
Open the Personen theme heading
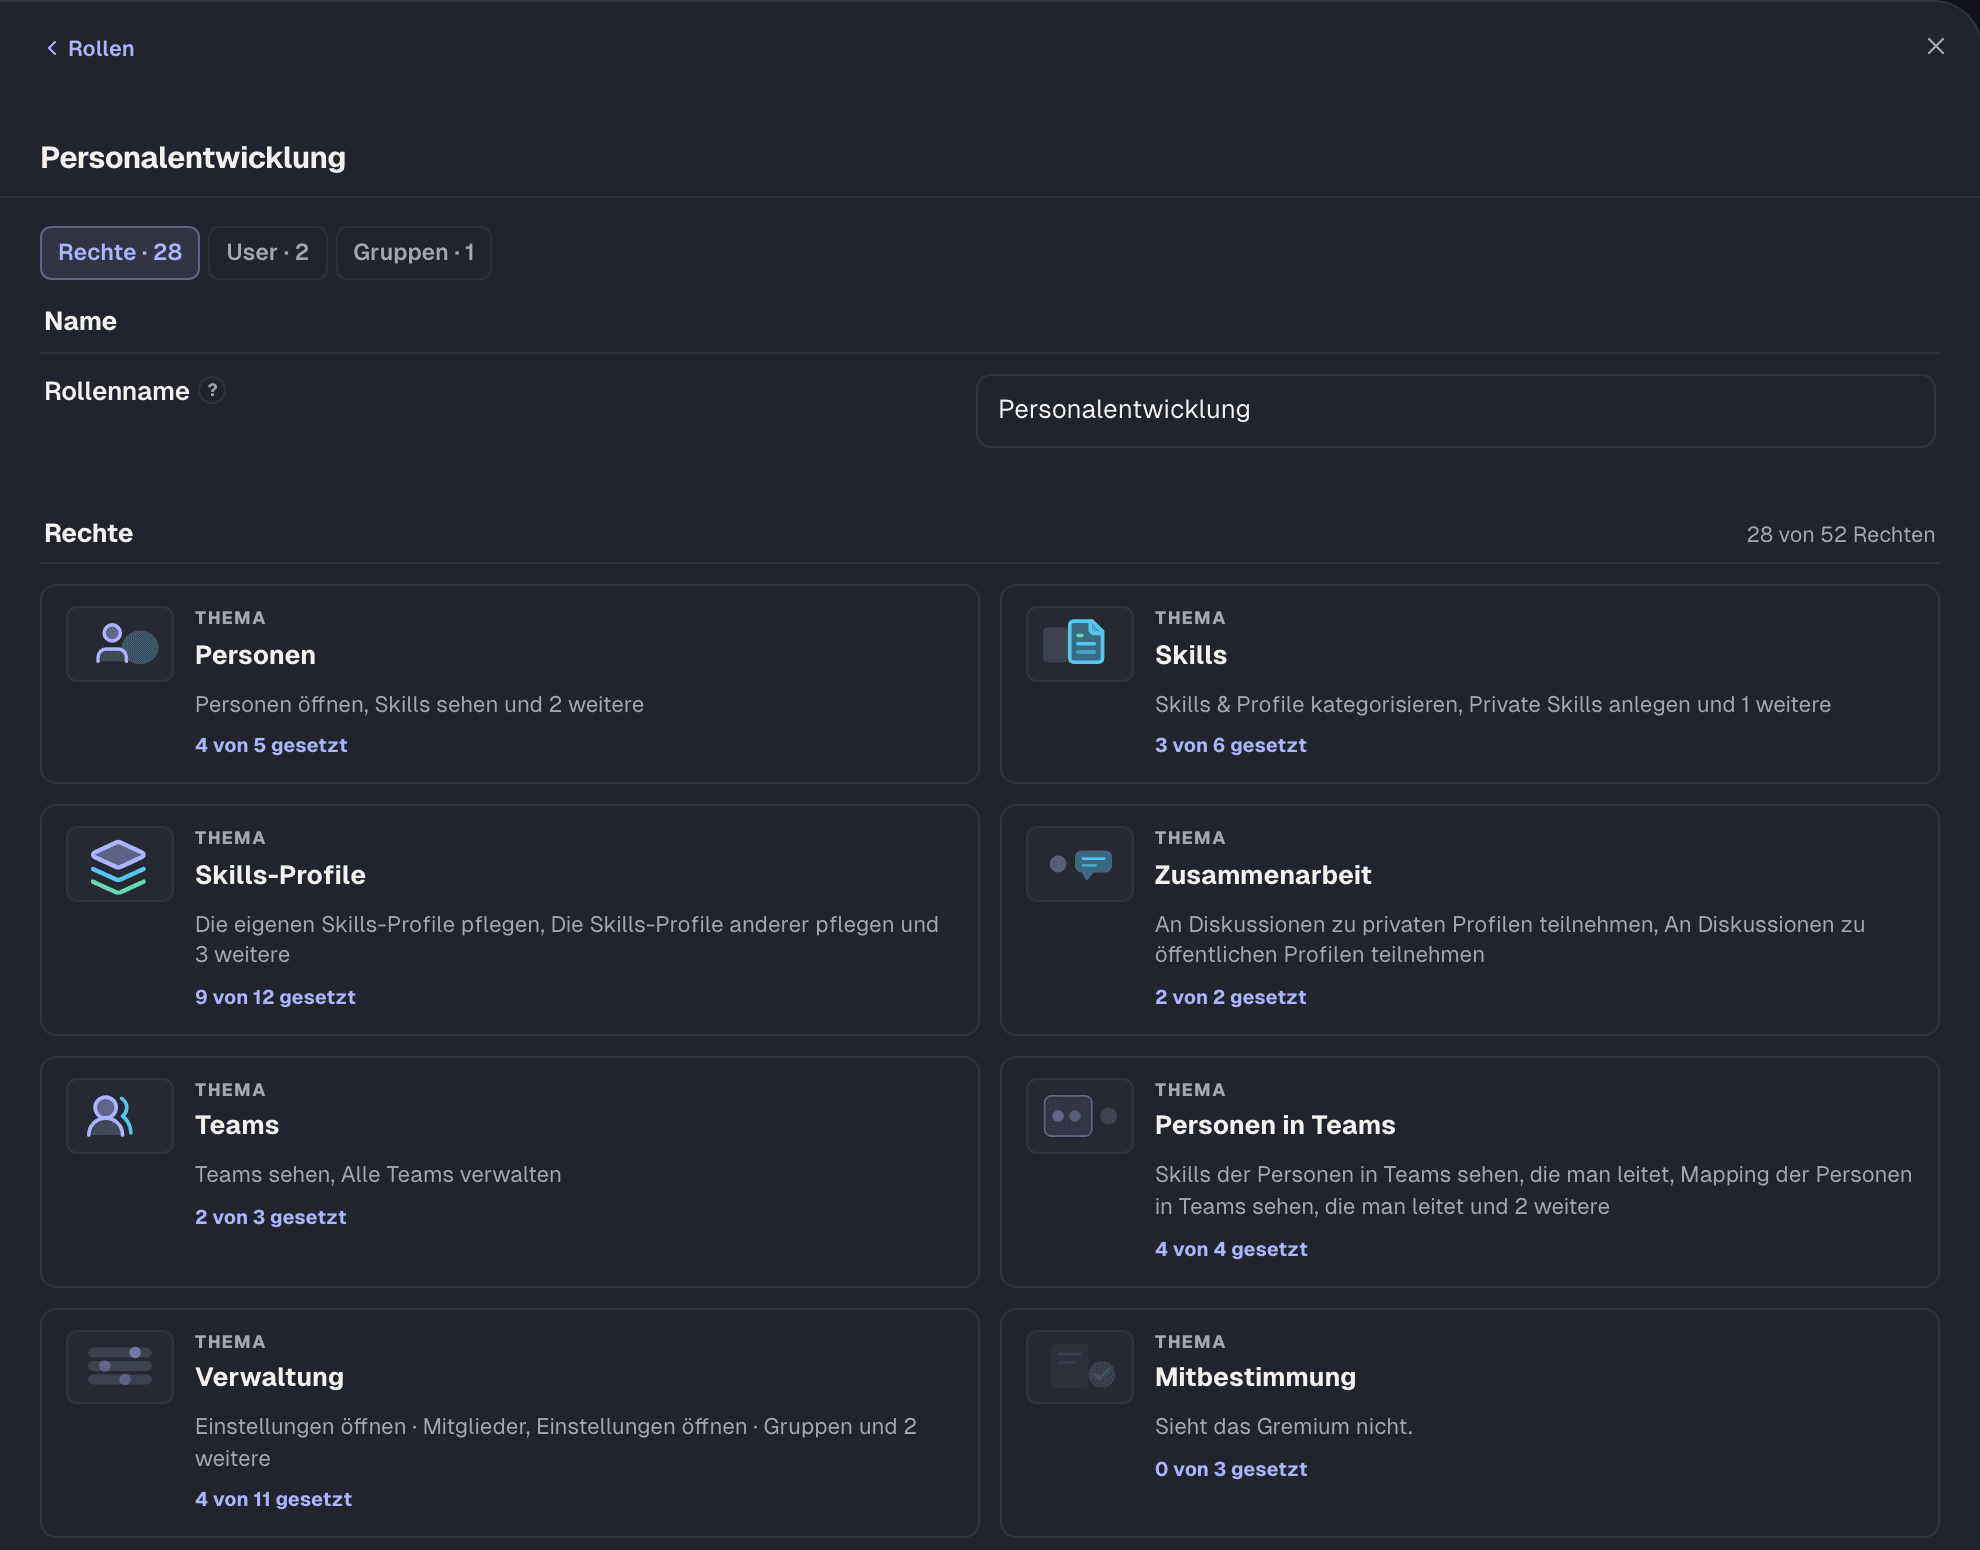[x=255, y=655]
